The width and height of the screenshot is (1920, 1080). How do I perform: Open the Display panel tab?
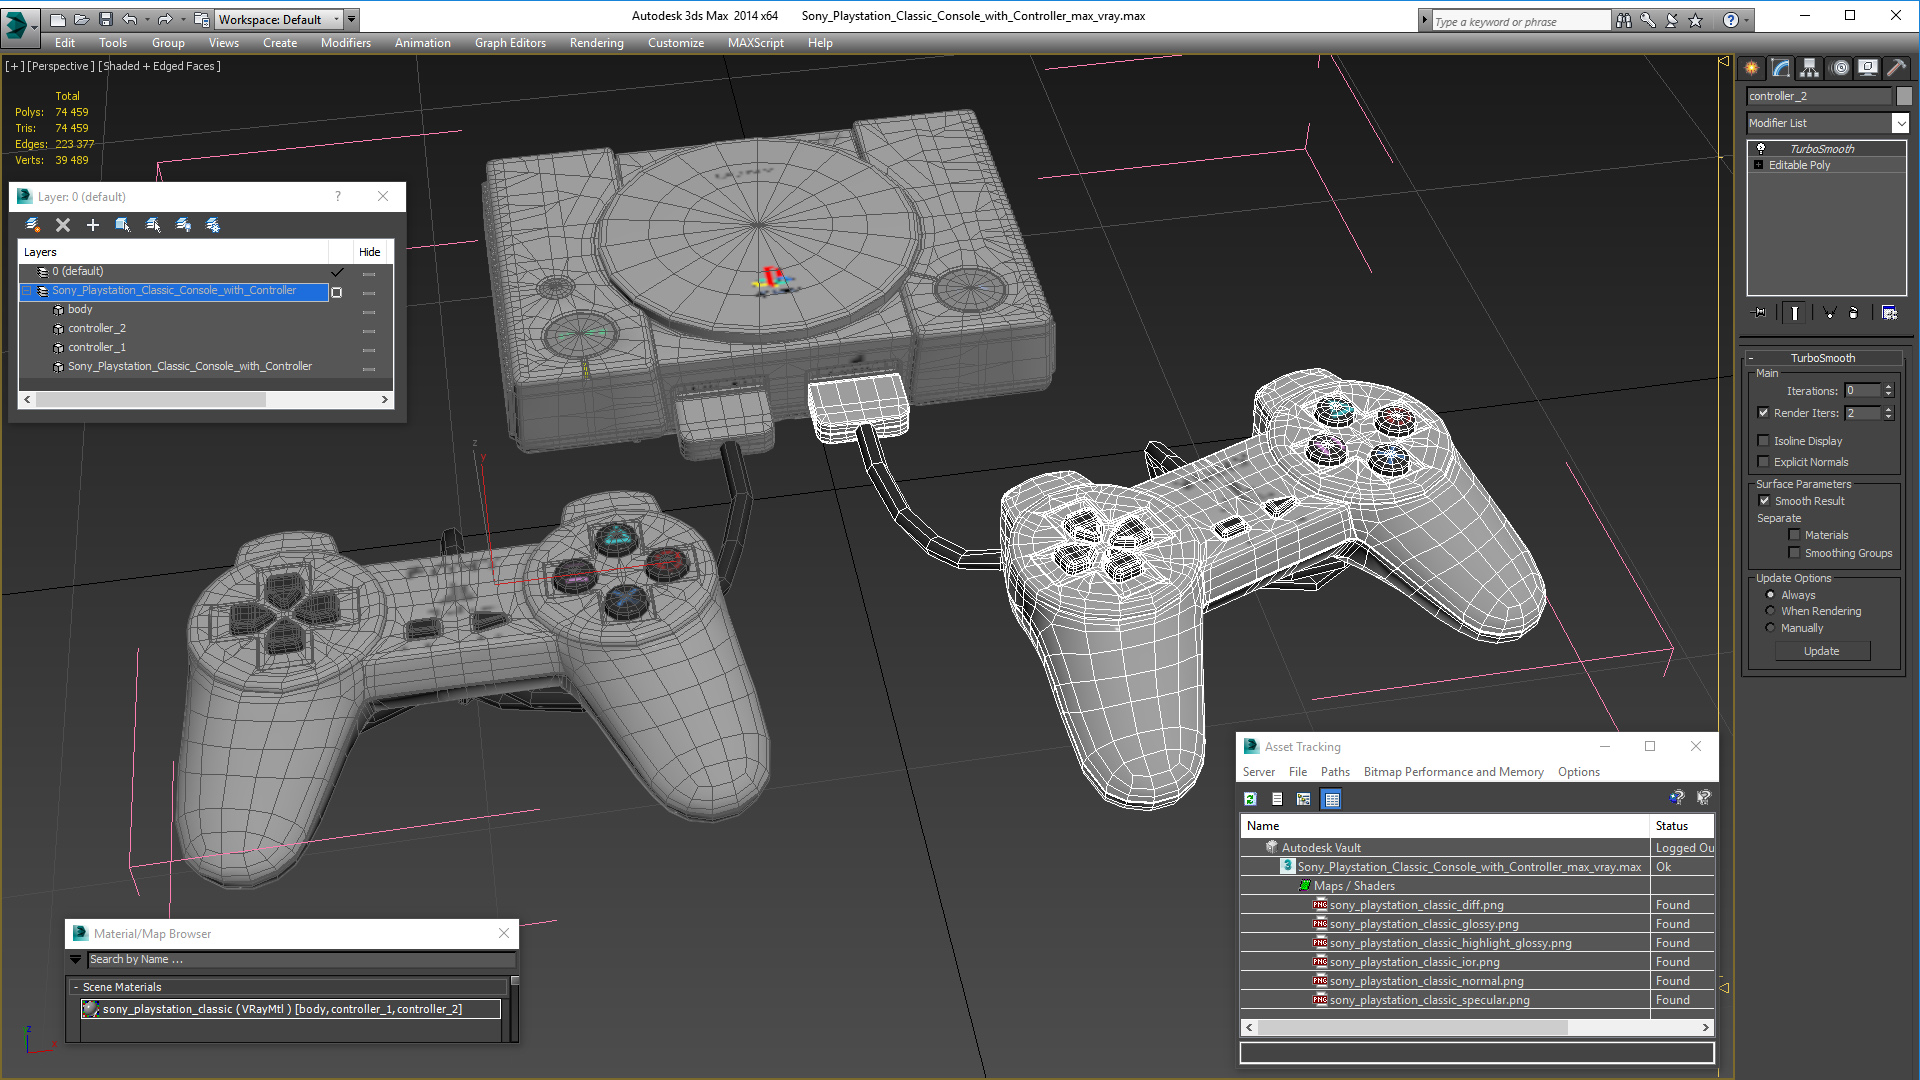1868,68
